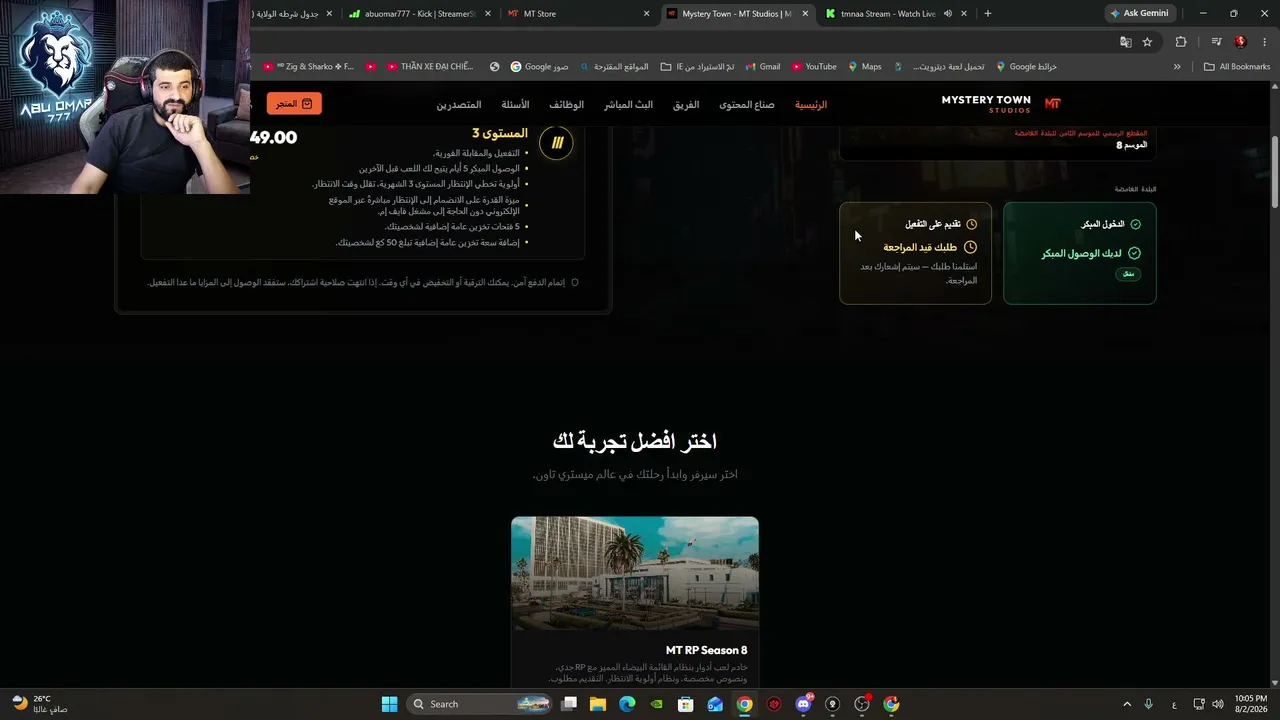Open صناع المحتوى navigation item
The image size is (1280, 720).
tap(747, 105)
